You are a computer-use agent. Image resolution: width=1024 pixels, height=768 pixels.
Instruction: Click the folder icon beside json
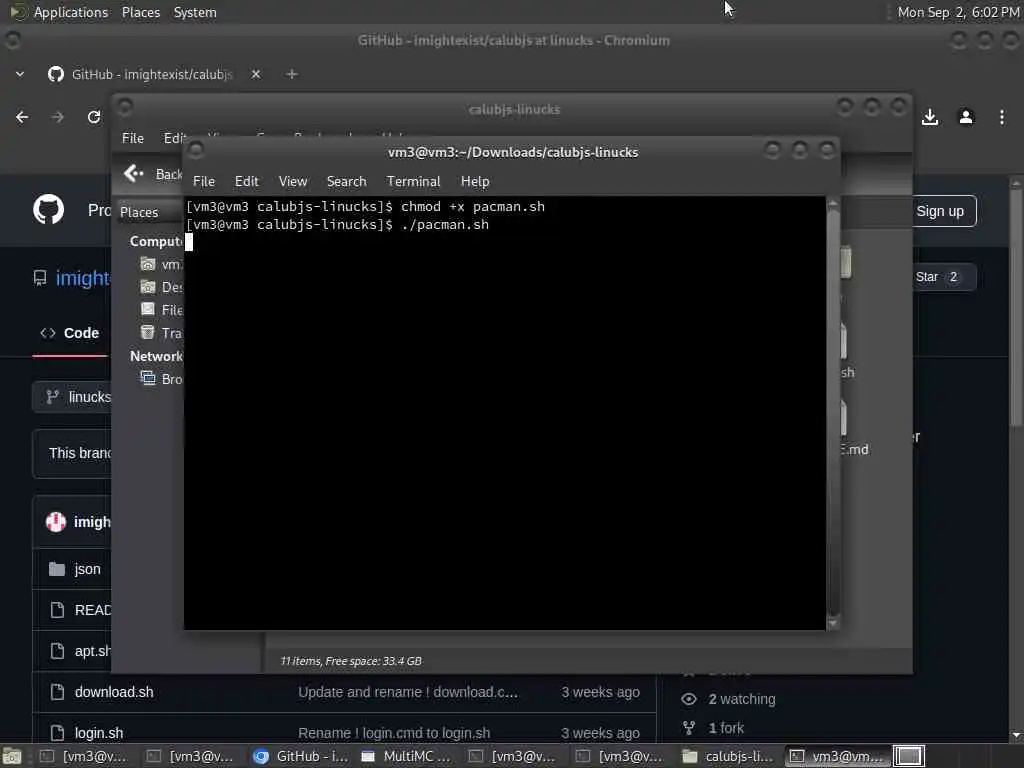(x=57, y=569)
